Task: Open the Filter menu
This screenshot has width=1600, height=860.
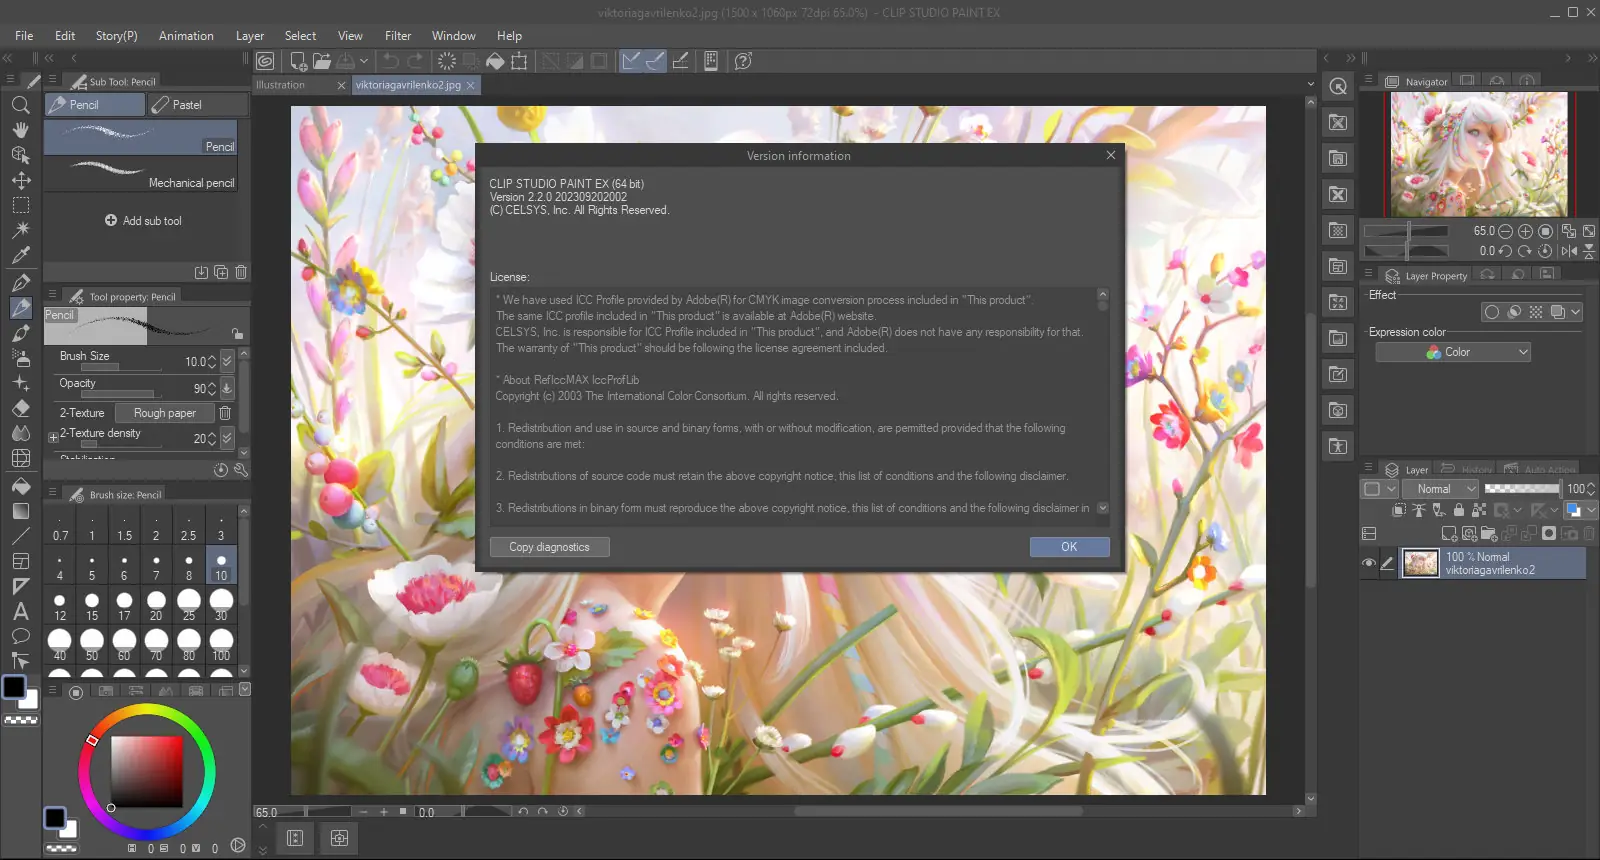Action: [x=398, y=36]
